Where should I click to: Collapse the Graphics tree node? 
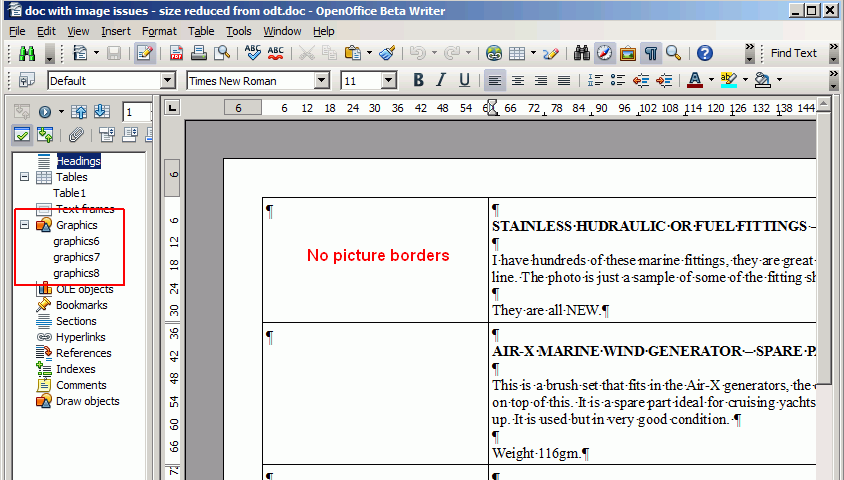click(x=24, y=224)
